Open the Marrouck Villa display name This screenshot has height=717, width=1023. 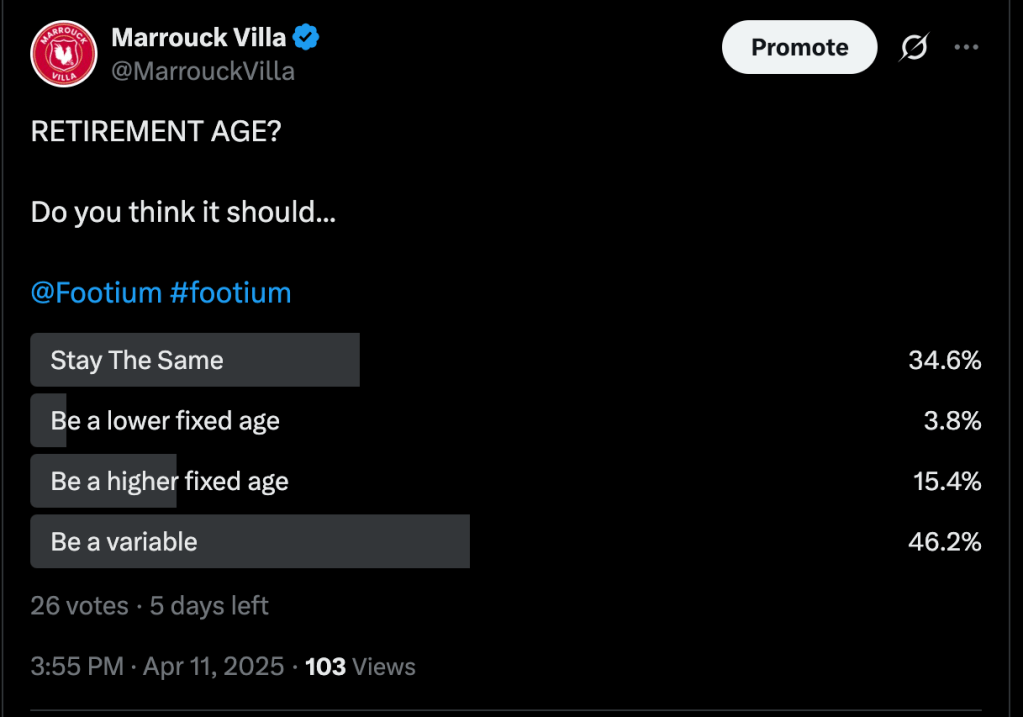pos(198,38)
